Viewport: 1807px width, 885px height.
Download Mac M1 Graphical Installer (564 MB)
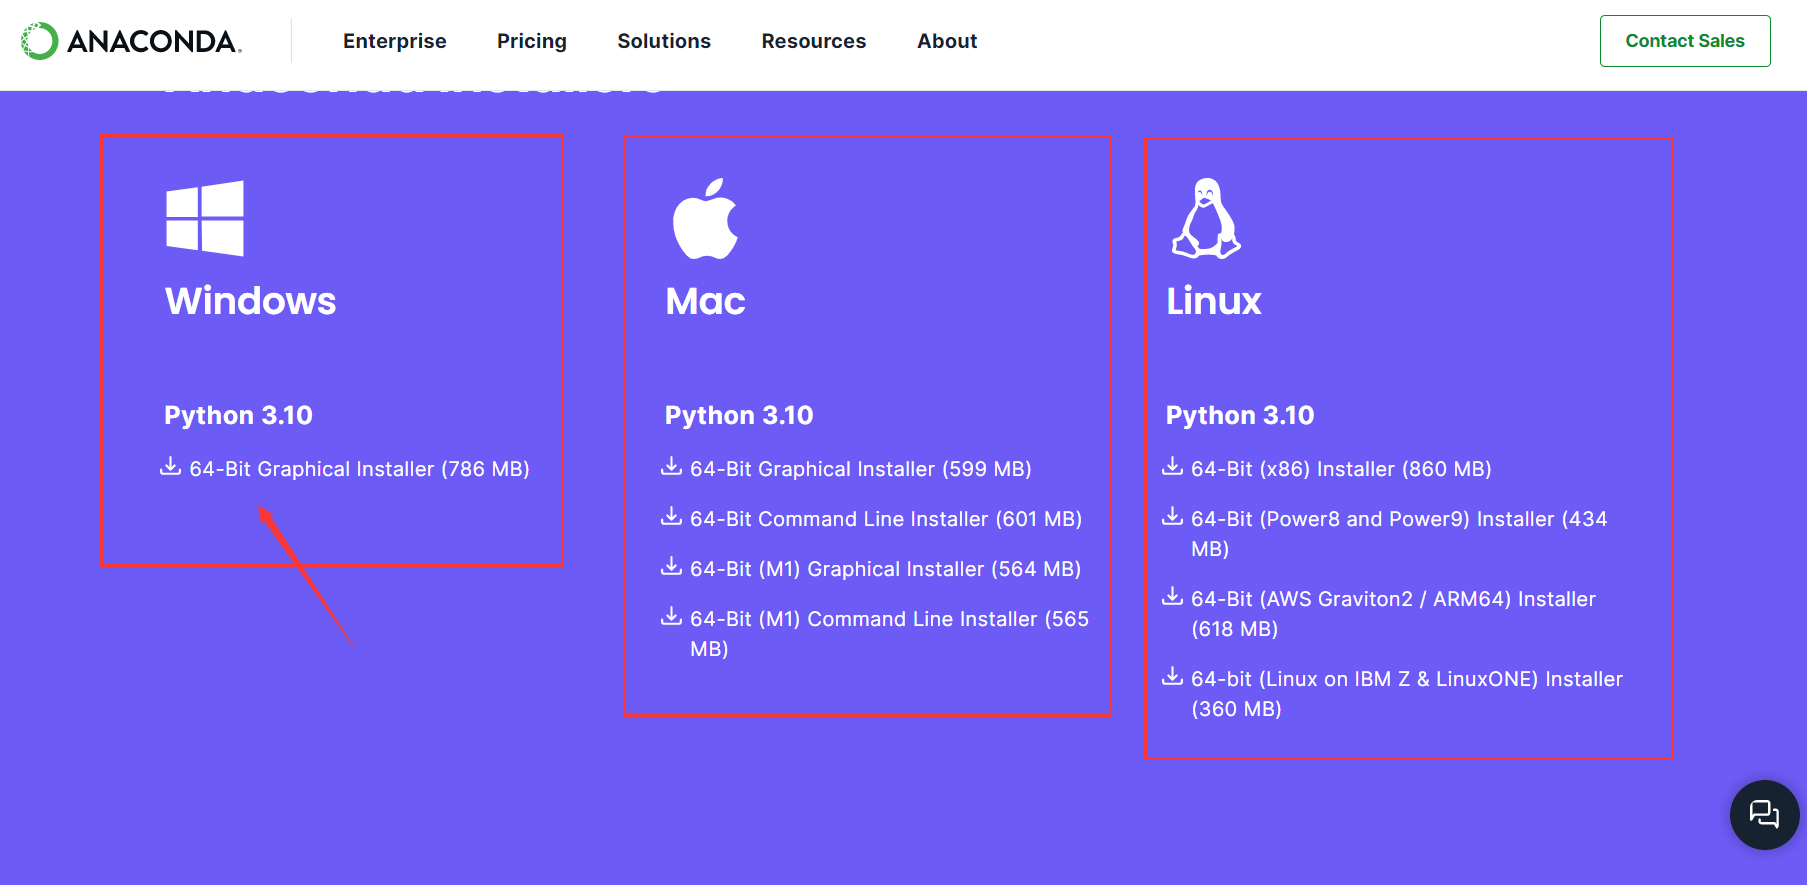click(x=885, y=569)
